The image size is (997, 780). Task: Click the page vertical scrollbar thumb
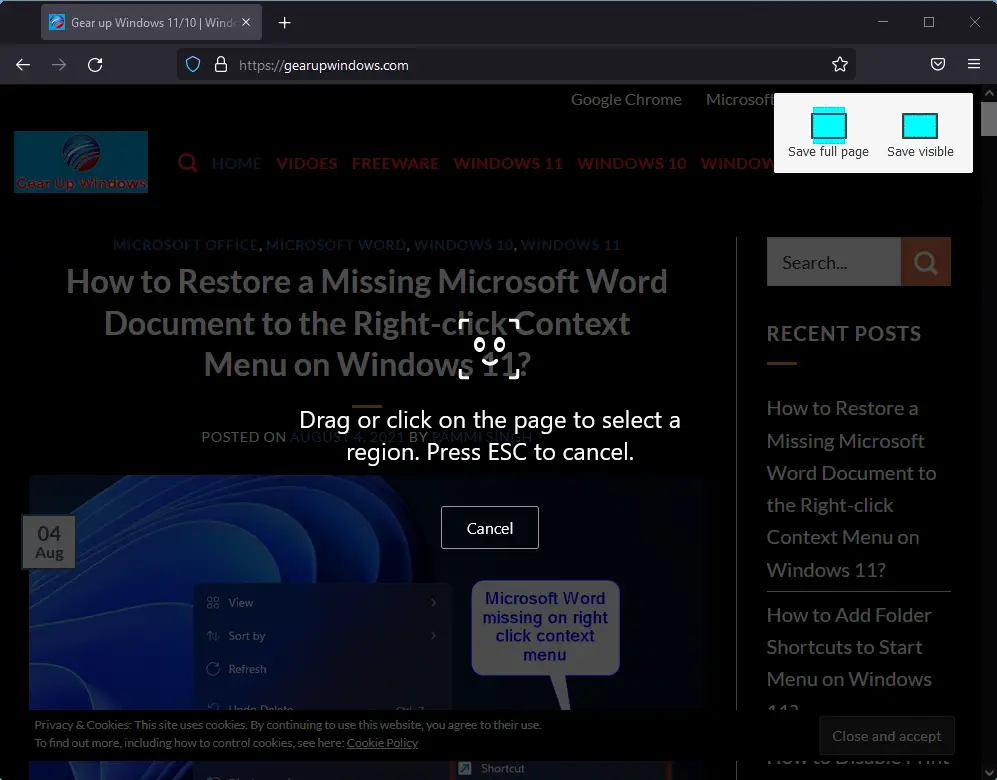click(x=989, y=118)
